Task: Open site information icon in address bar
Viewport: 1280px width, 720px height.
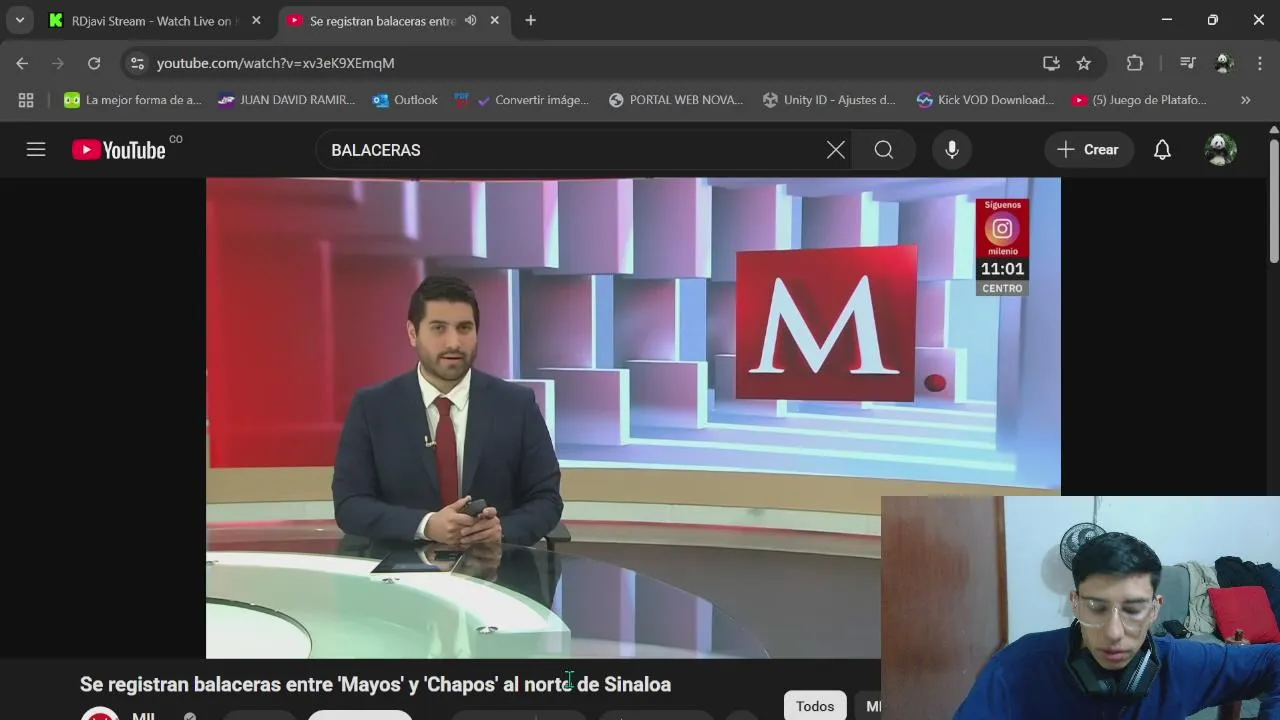Action: (138, 63)
